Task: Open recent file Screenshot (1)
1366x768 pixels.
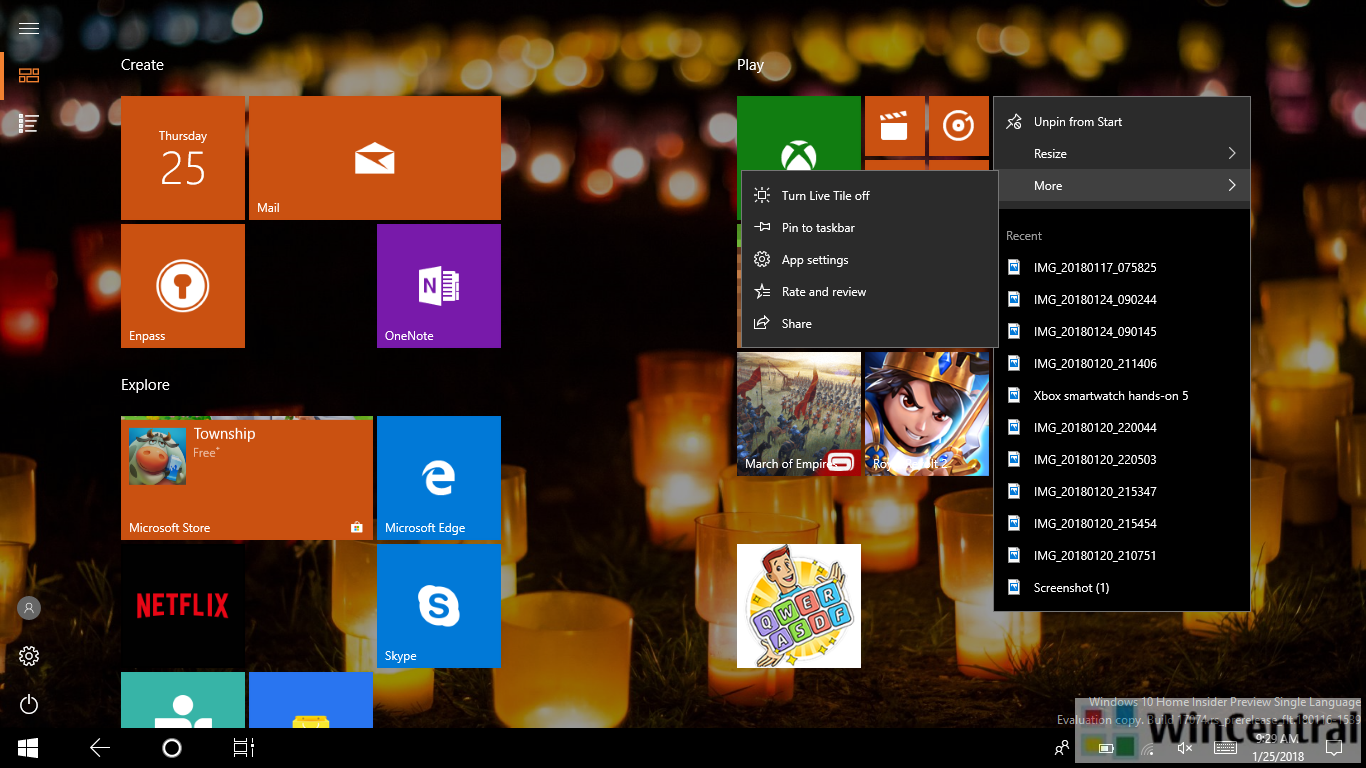Action: coord(1122,588)
